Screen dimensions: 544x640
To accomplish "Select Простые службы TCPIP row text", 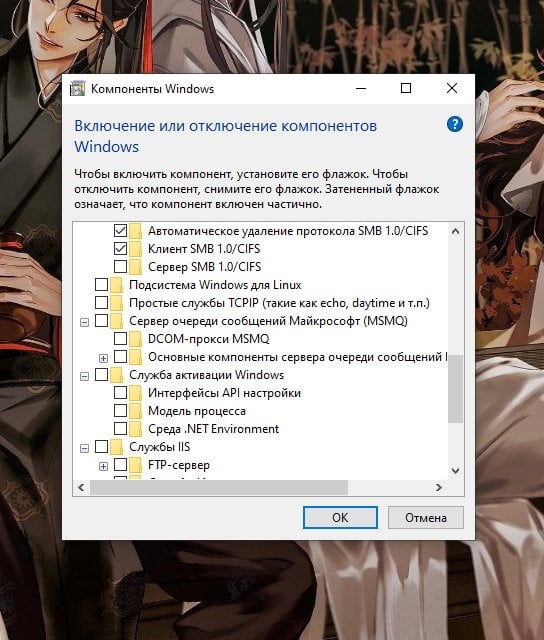I will (x=279, y=303).
